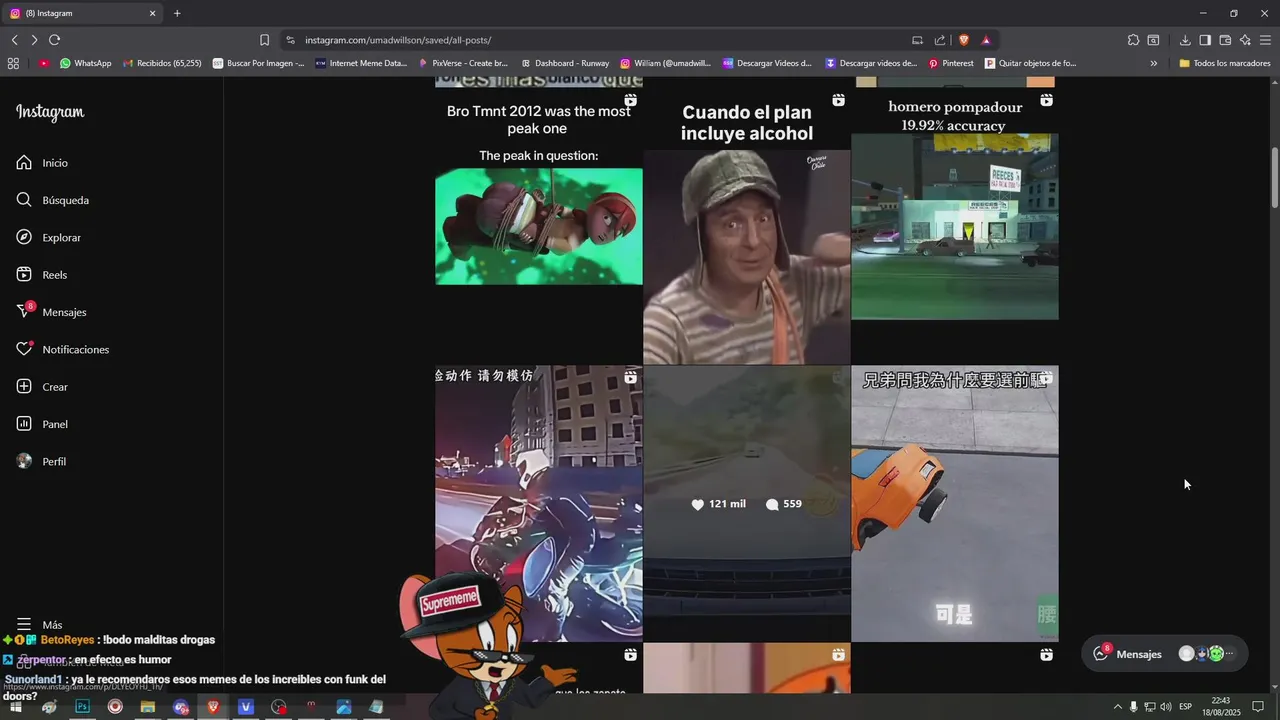The width and height of the screenshot is (1280, 720).
Task: Go back with browser back arrow
Action: pyautogui.click(x=14, y=40)
